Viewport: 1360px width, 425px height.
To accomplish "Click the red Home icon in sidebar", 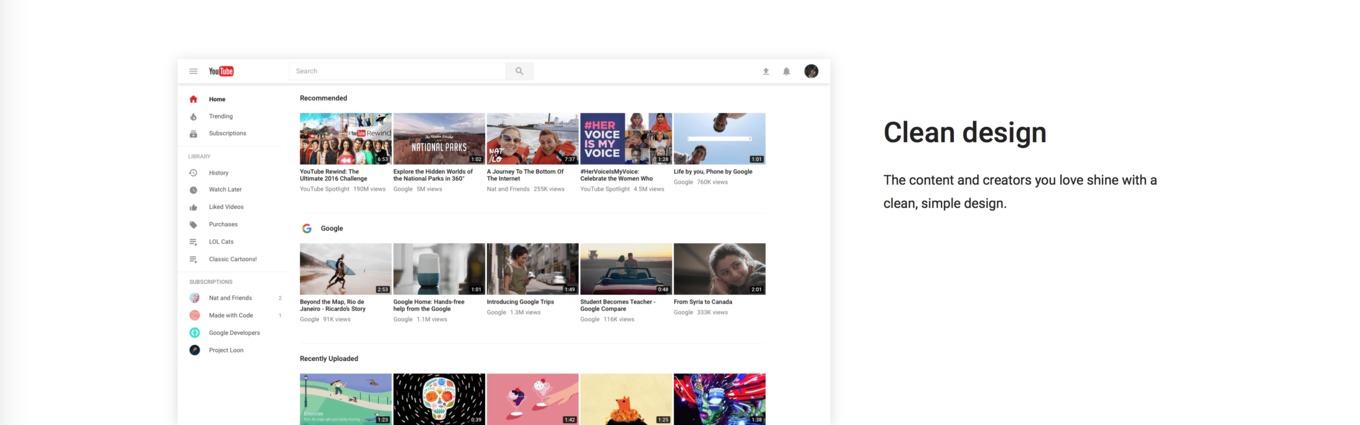I will (x=193, y=99).
